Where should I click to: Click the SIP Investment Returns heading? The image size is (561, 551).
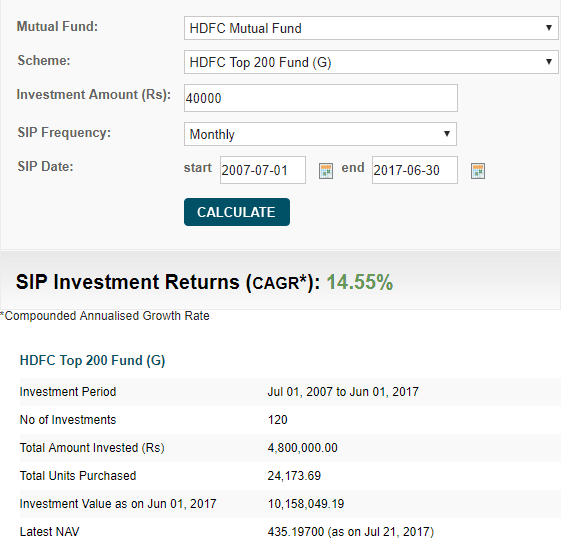click(x=167, y=282)
